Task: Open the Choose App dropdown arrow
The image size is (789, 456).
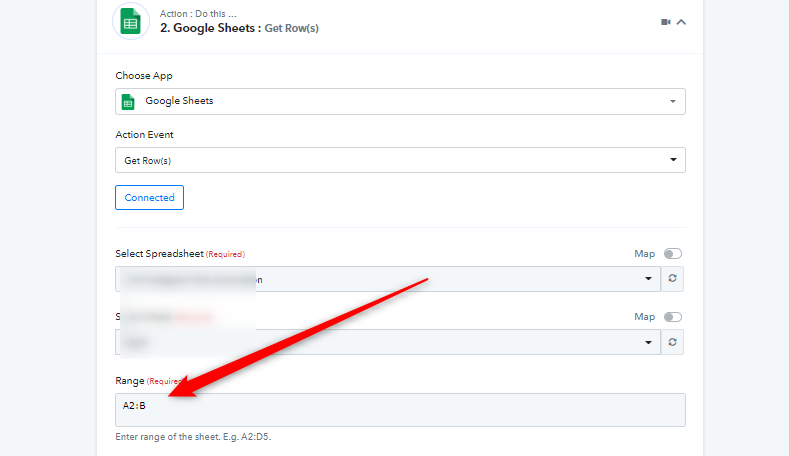Action: pyautogui.click(x=673, y=101)
